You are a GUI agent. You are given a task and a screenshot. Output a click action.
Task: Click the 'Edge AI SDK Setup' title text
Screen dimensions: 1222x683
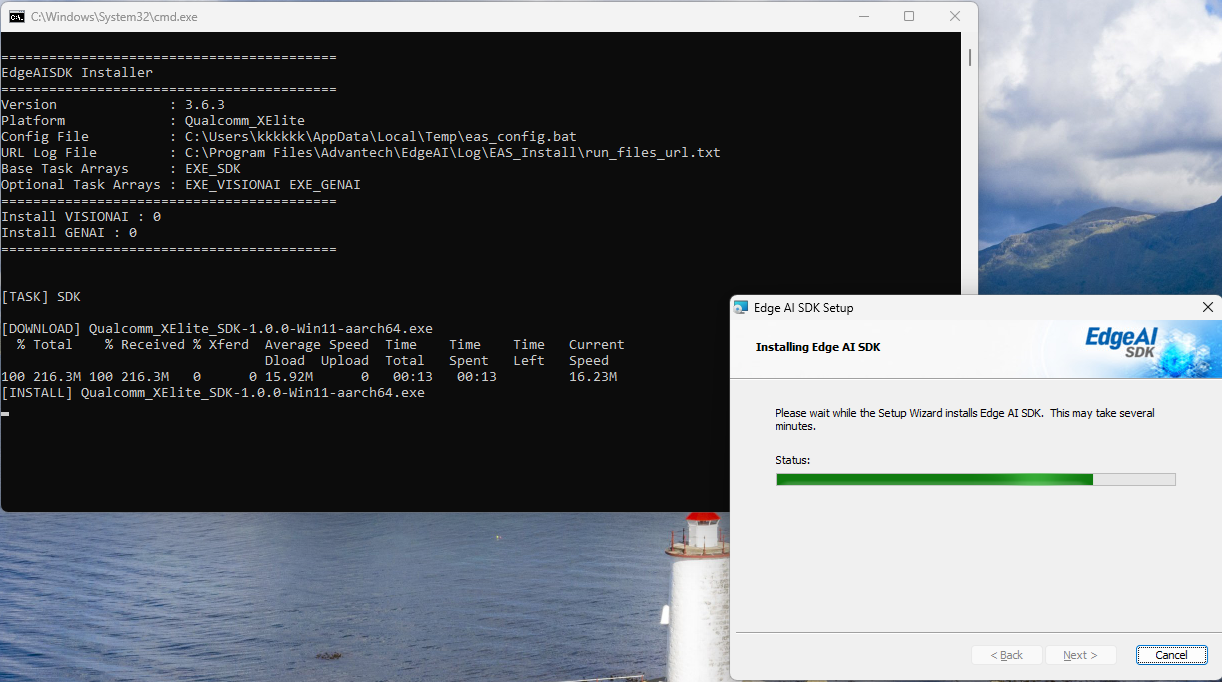[804, 308]
